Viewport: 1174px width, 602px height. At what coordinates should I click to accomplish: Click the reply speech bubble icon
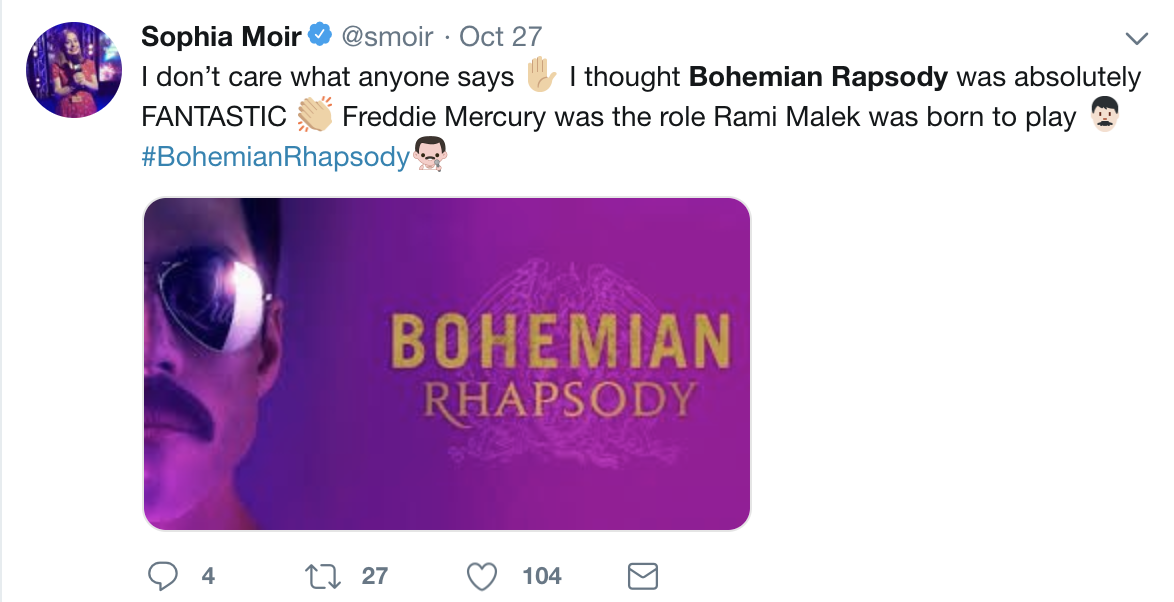pyautogui.click(x=163, y=576)
